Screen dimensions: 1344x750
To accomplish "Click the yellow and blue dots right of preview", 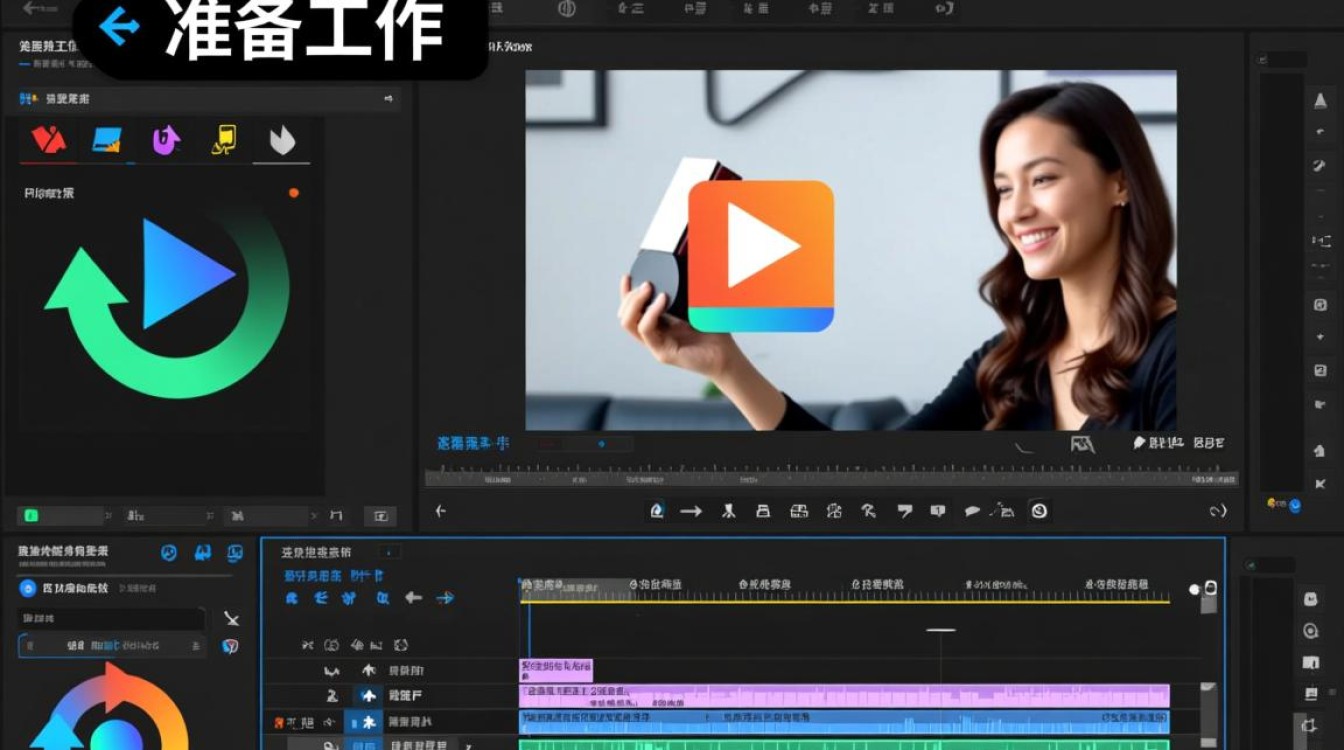I will coord(1283,505).
